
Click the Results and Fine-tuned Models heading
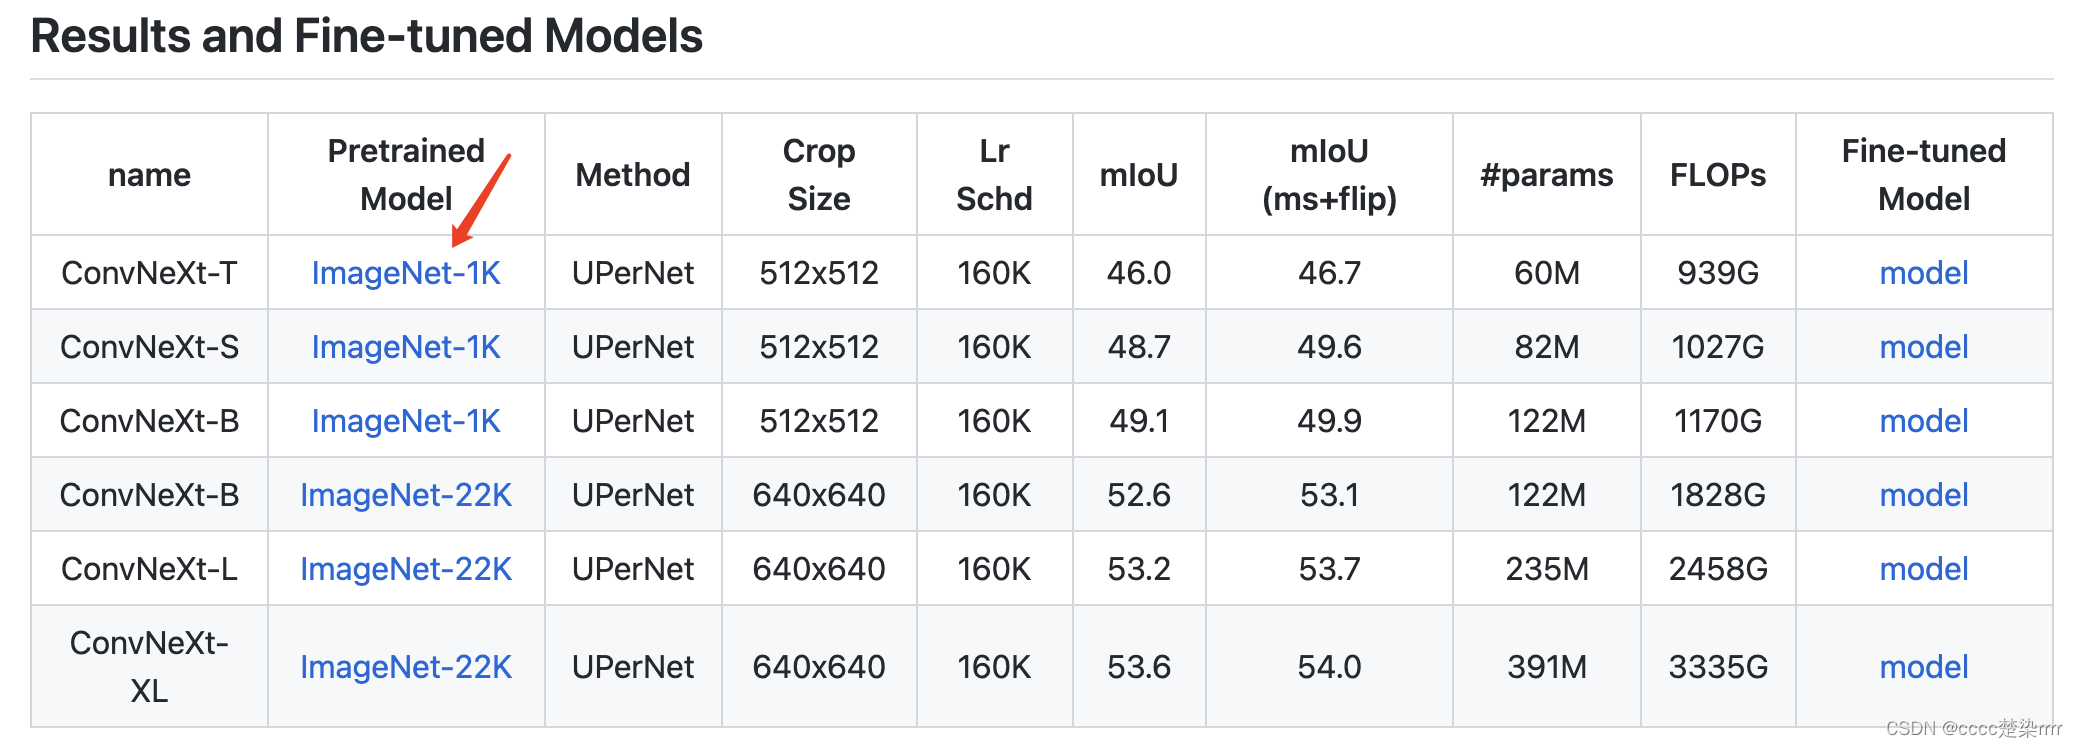pyautogui.click(x=366, y=36)
